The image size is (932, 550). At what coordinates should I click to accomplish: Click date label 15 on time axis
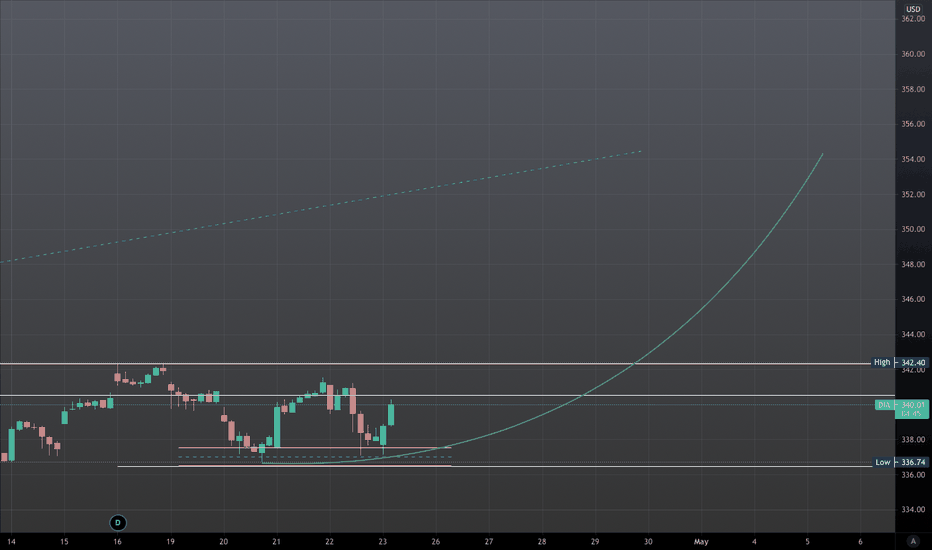[64, 542]
